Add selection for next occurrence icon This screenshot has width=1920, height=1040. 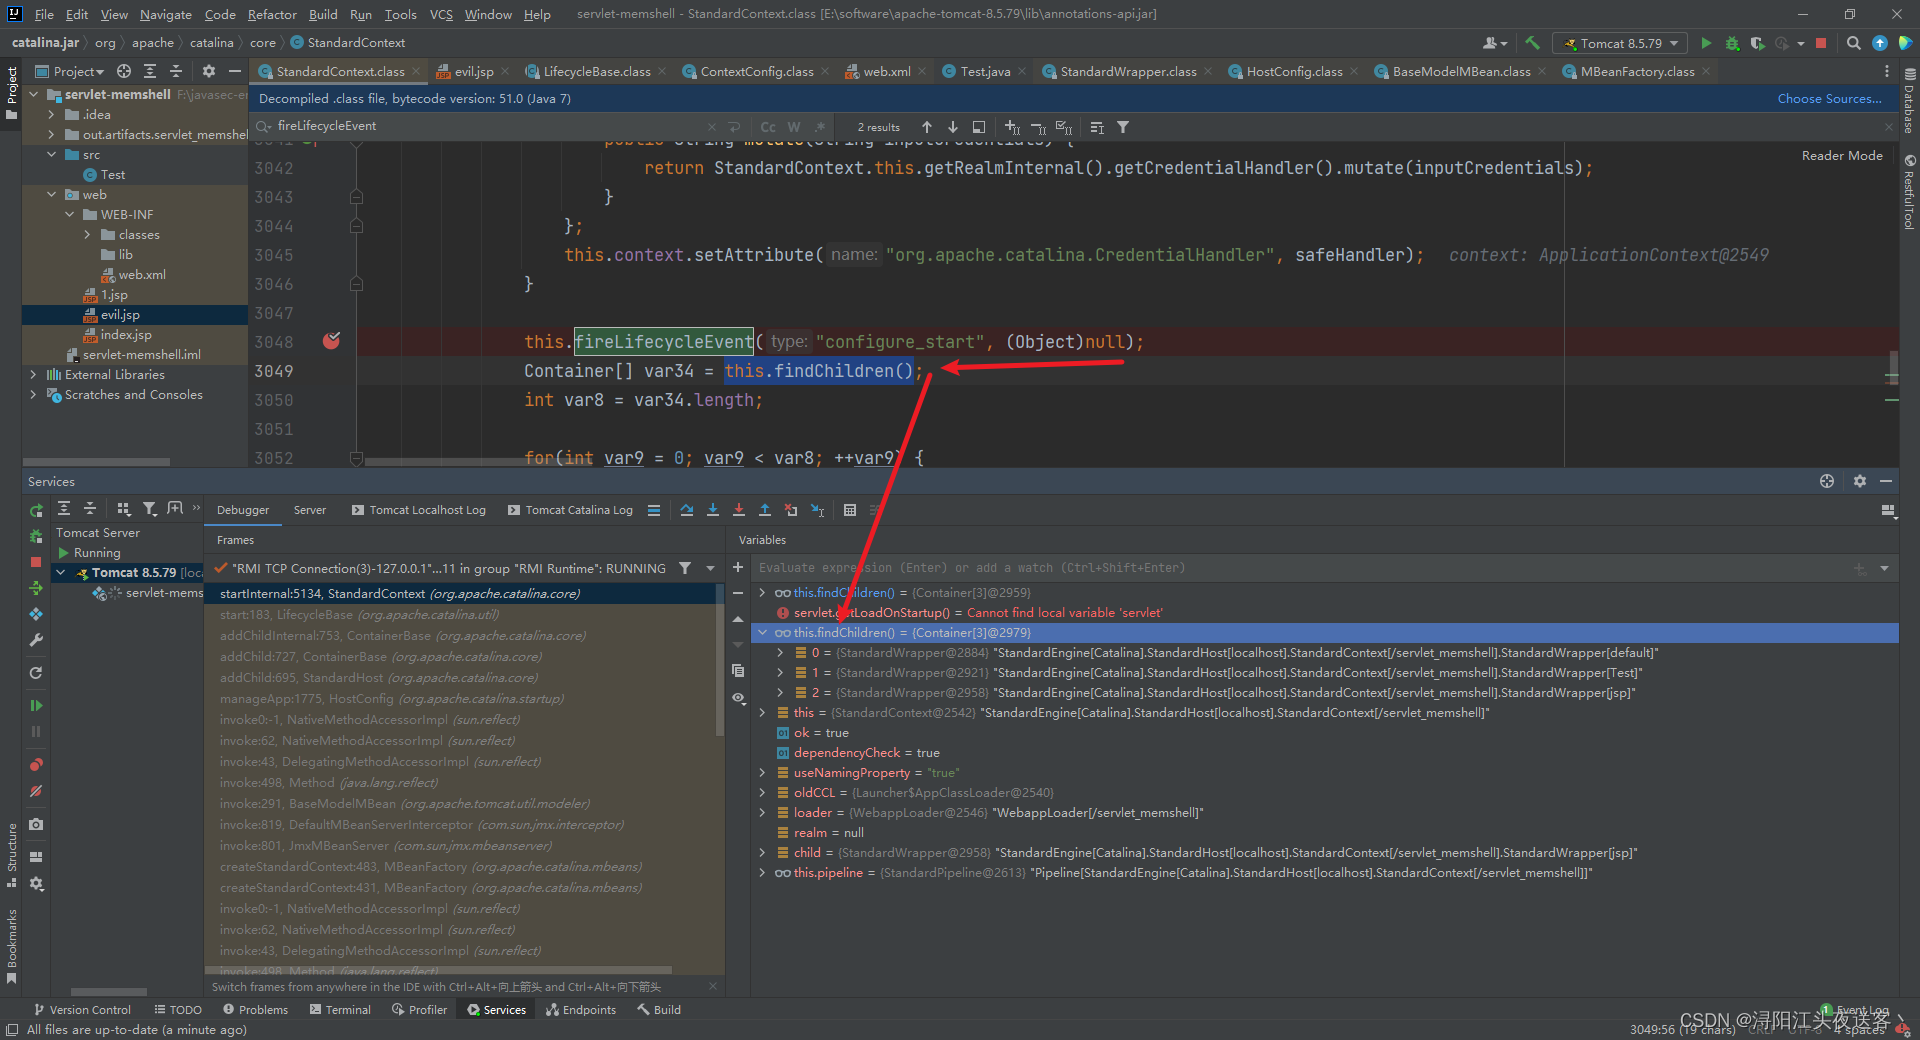coord(1012,127)
